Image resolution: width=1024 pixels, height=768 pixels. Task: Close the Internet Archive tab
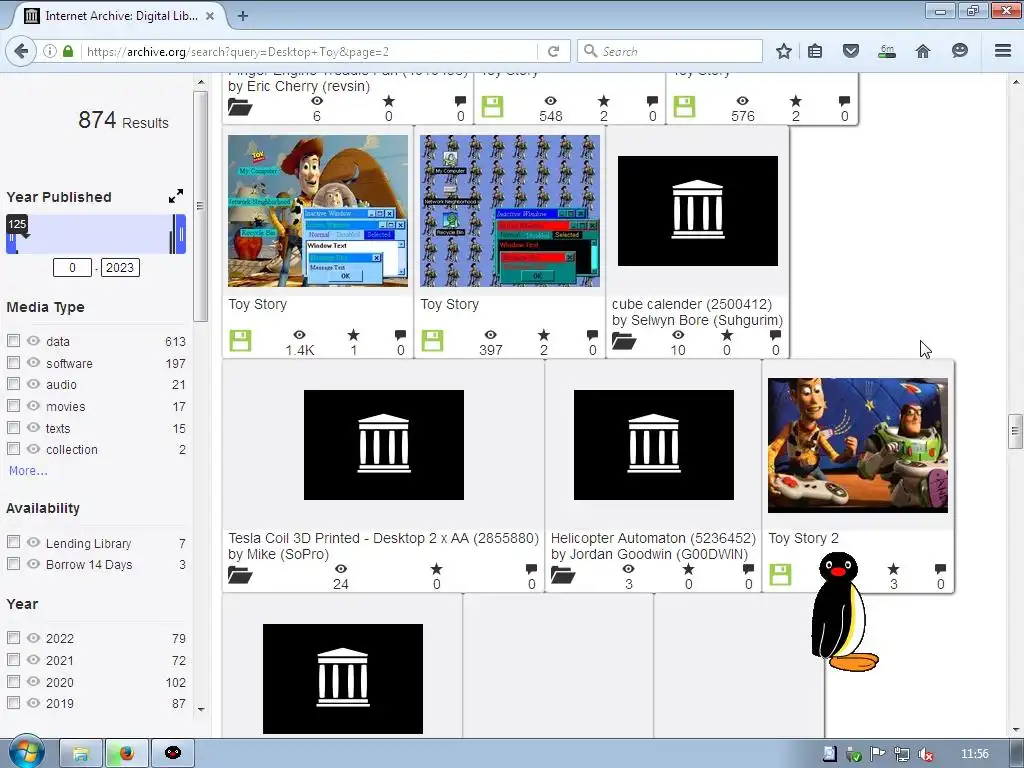click(210, 16)
